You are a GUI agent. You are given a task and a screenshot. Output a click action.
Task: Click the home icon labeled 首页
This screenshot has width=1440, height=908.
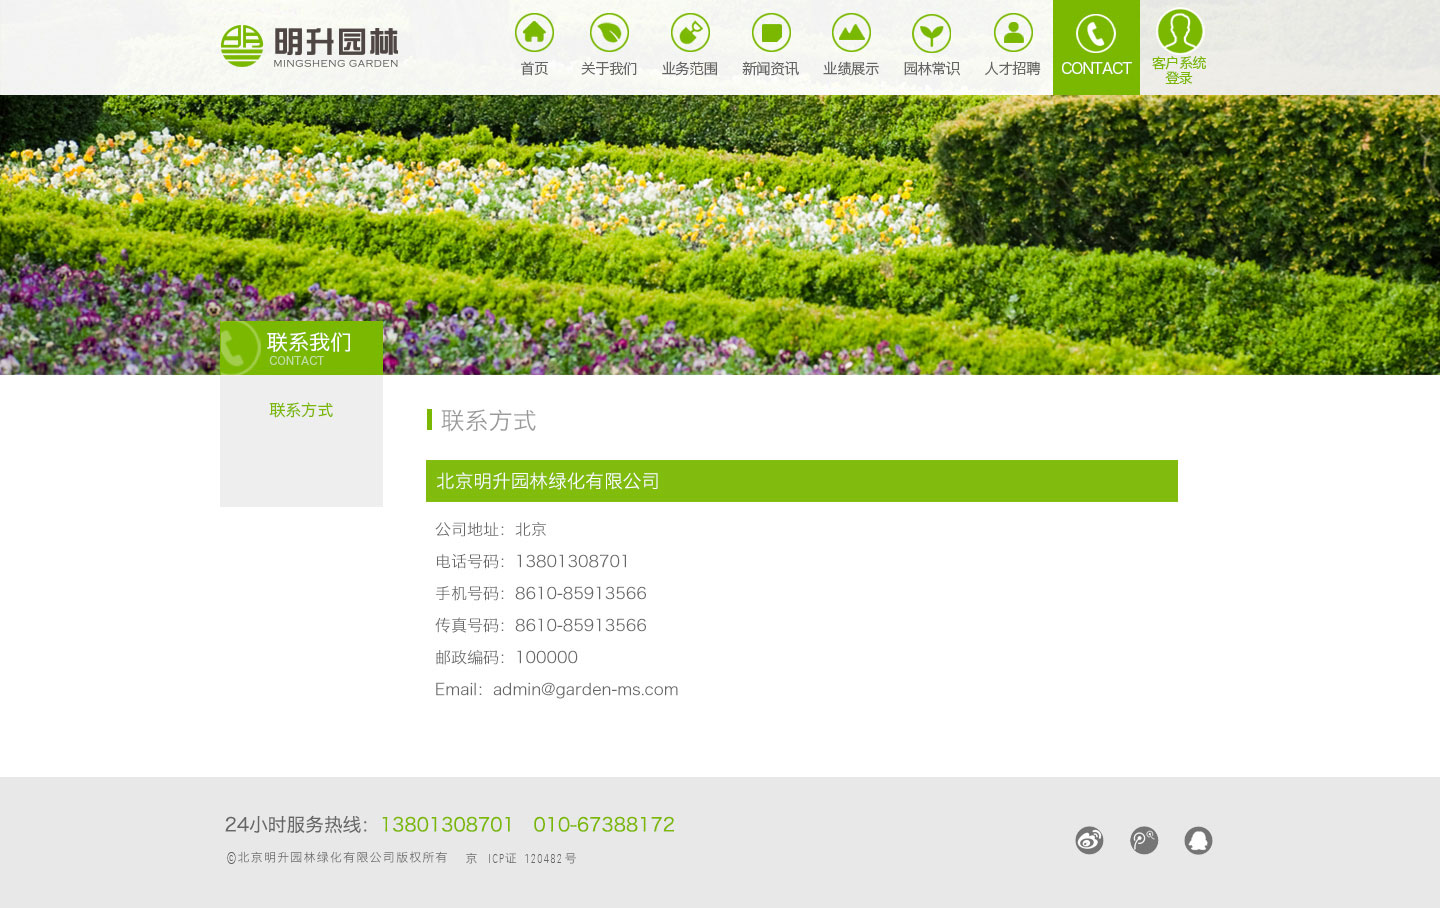(534, 34)
